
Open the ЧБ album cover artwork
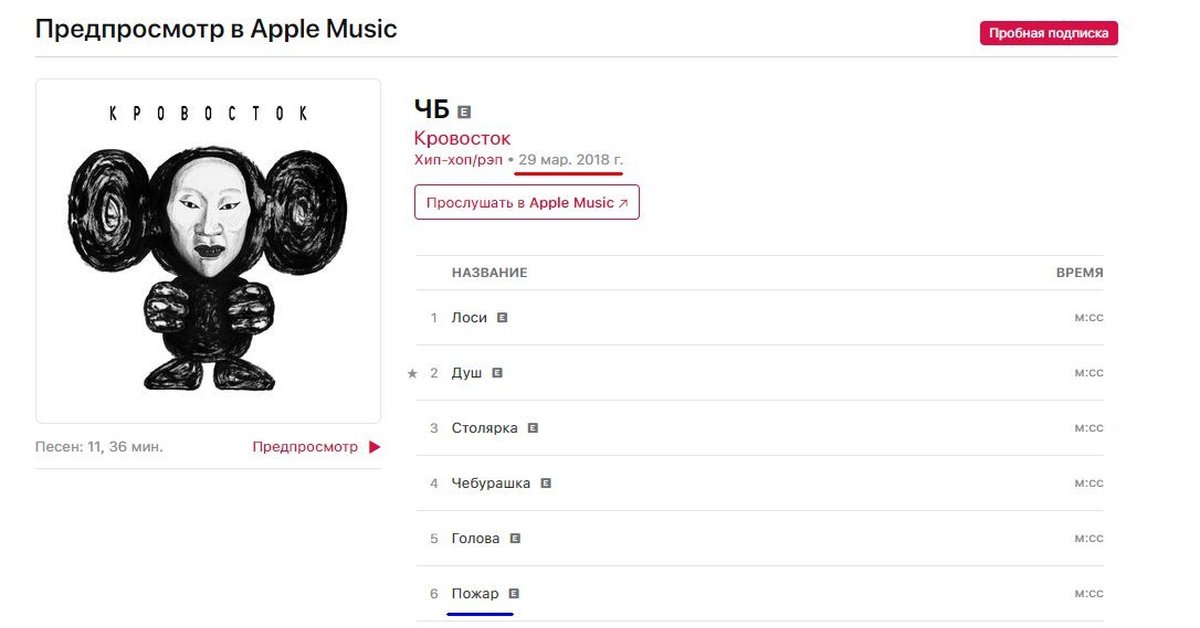[x=208, y=251]
